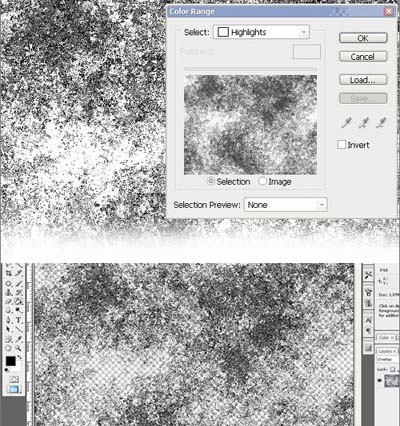
Task: Click the Color Range preview image
Action: click(x=250, y=125)
